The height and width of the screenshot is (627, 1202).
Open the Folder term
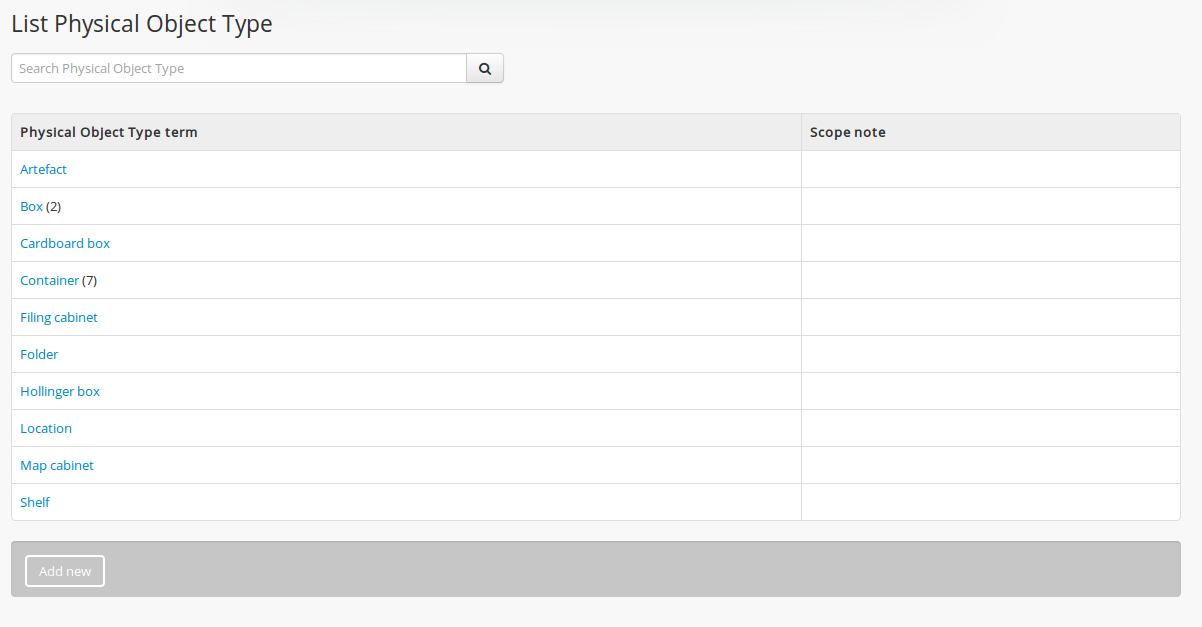tap(39, 355)
